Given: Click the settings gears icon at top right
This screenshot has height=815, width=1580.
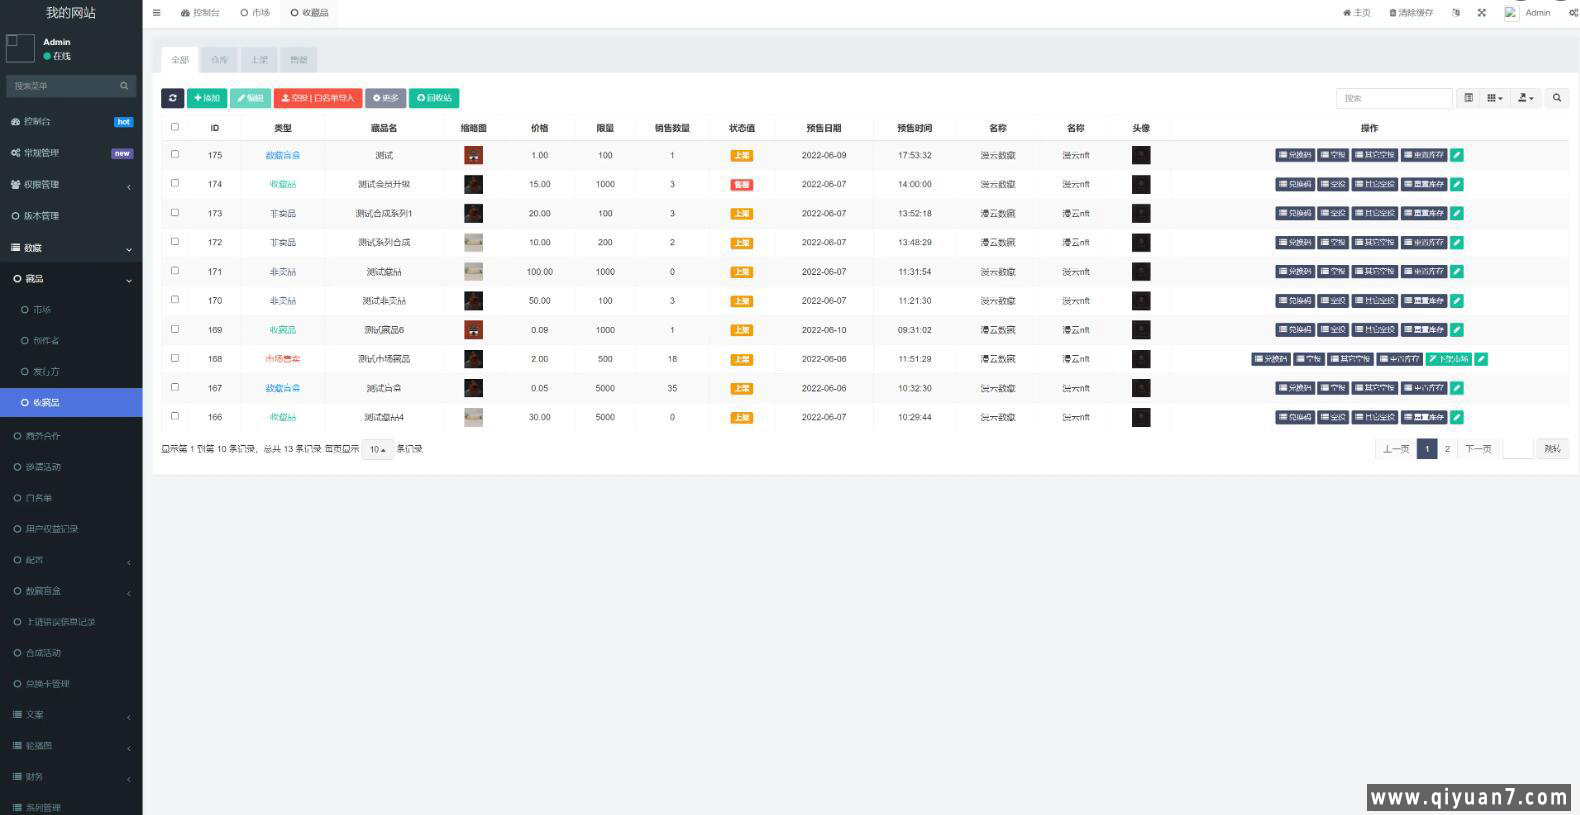Looking at the screenshot, I should (1572, 13).
